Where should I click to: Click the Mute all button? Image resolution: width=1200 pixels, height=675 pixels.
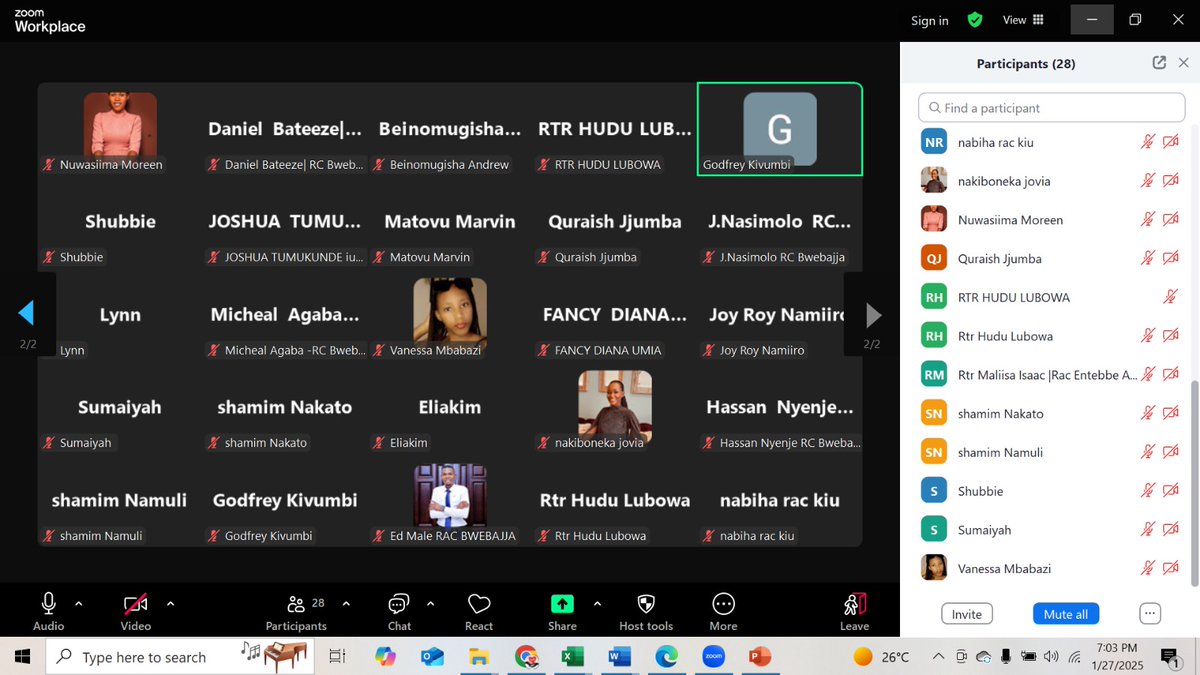click(x=1066, y=614)
